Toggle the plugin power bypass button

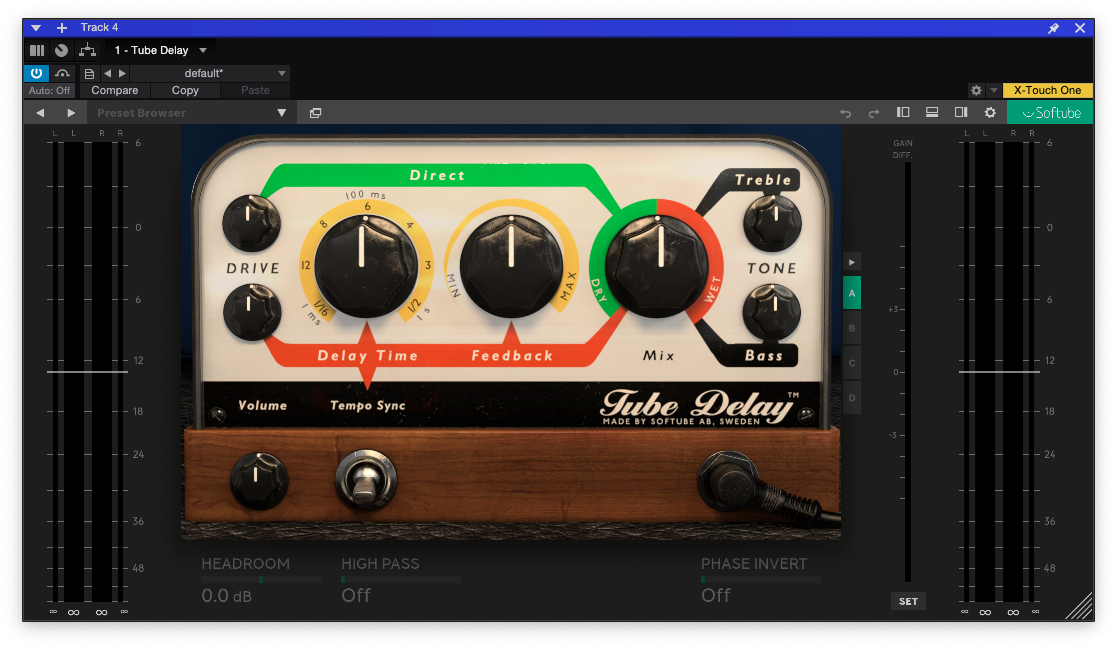tap(36, 73)
